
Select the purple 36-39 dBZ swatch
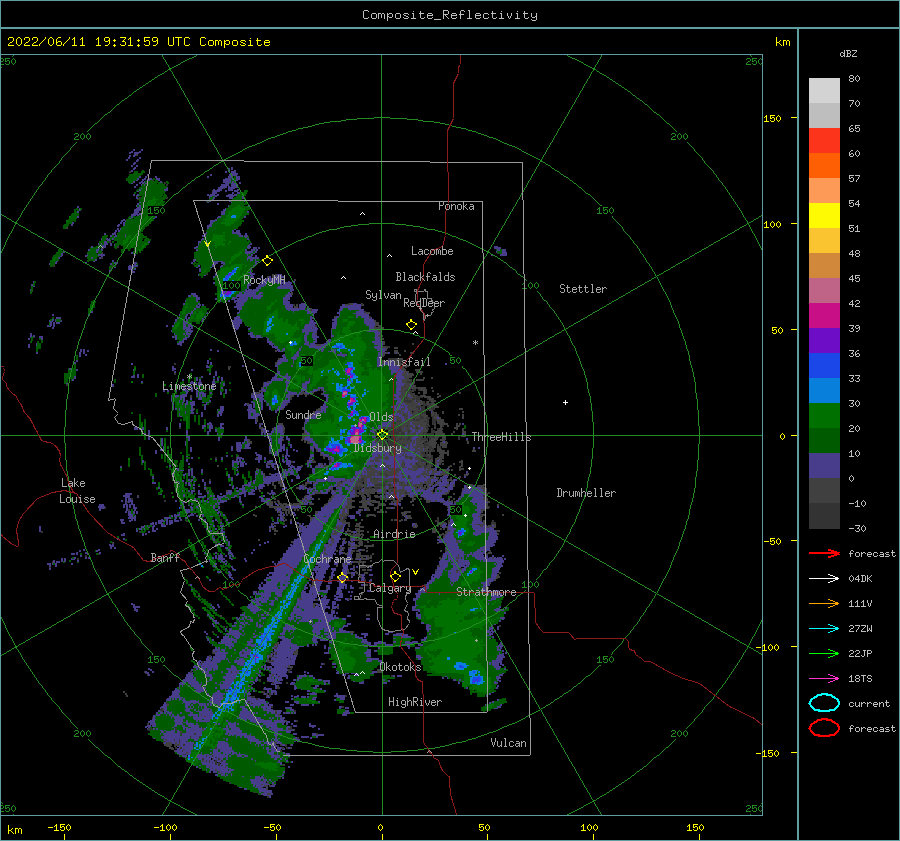tap(824, 340)
